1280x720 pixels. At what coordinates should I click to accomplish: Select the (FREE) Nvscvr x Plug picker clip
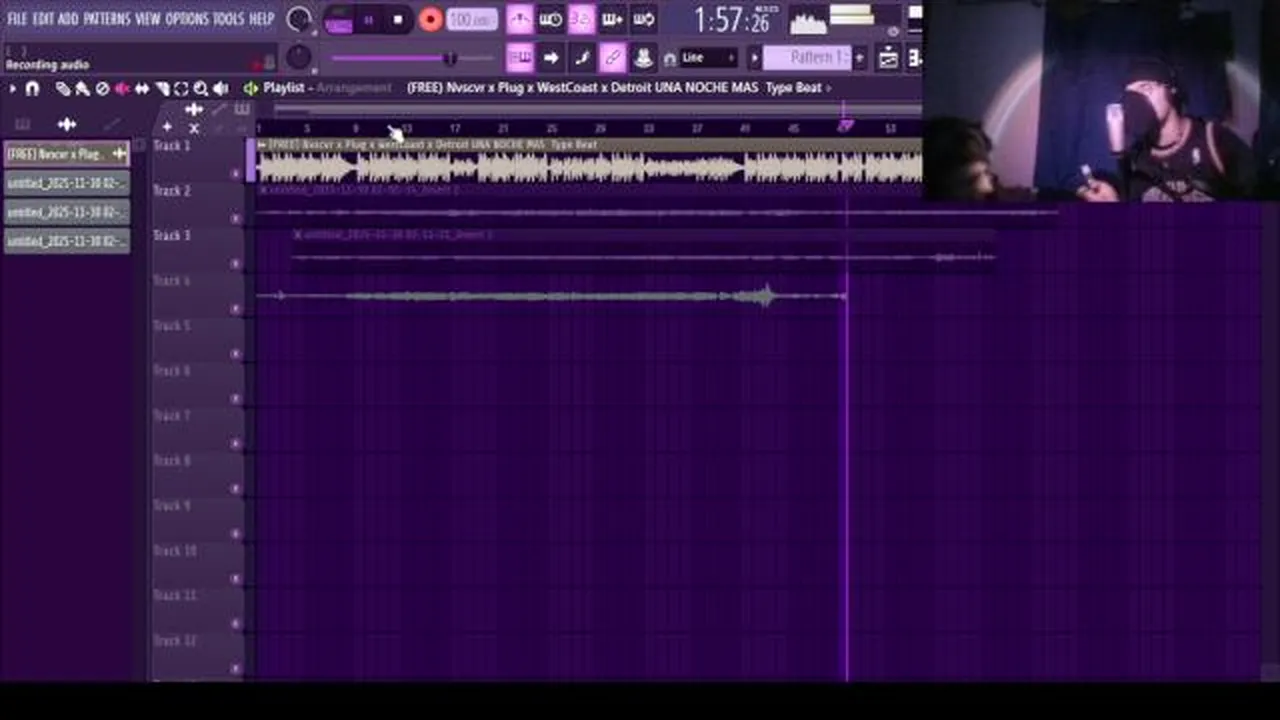tap(67, 154)
